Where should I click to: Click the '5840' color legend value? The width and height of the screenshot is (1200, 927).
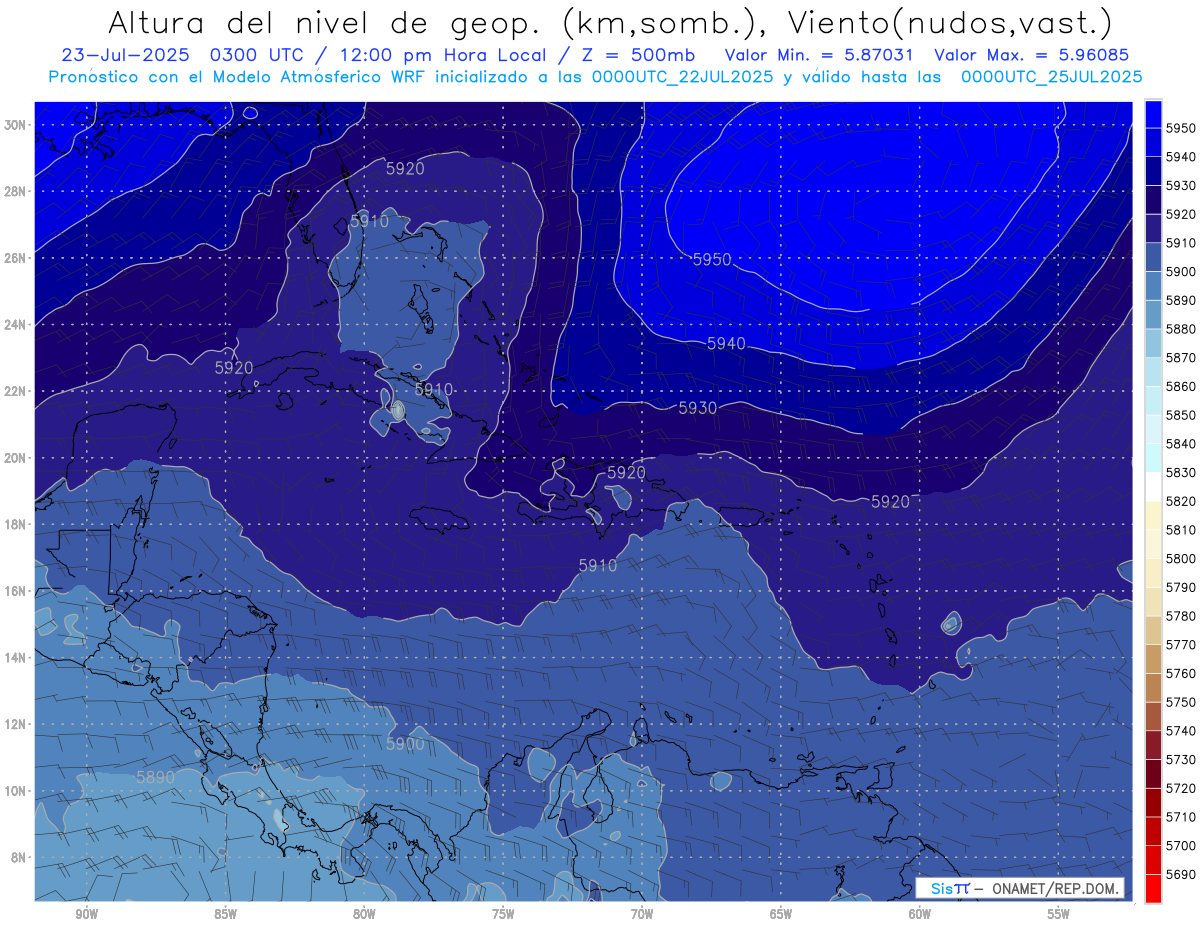[1180, 443]
